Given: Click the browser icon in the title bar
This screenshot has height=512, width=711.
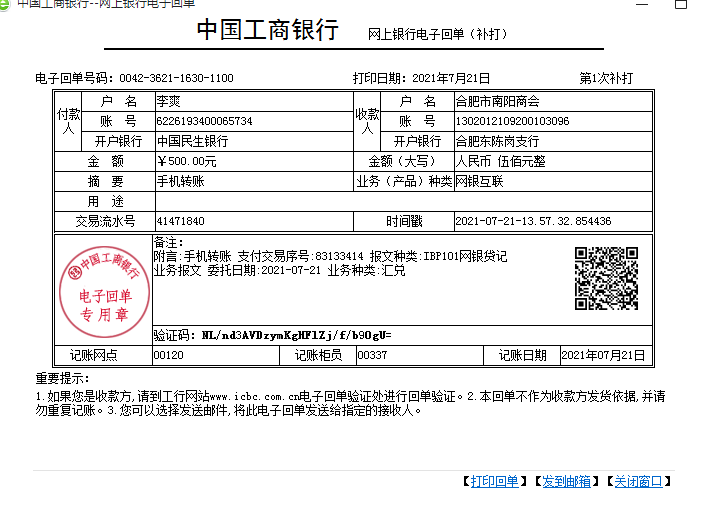Looking at the screenshot, I should pyautogui.click(x=8, y=4).
